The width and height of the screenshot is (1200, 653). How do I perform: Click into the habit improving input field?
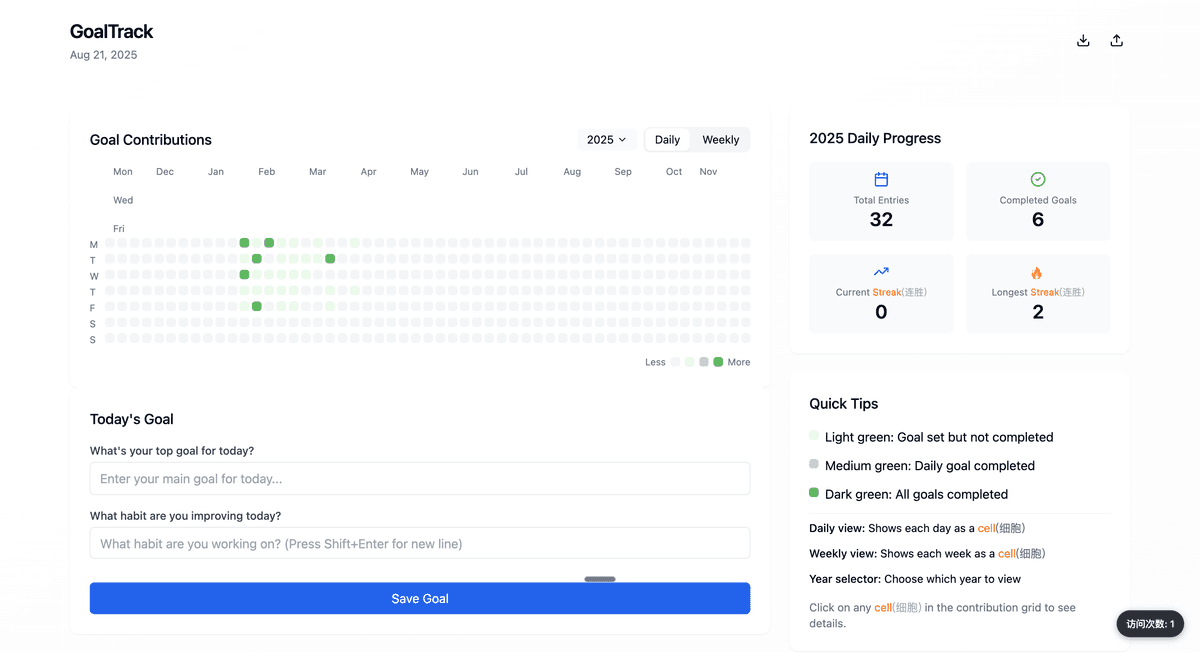420,544
